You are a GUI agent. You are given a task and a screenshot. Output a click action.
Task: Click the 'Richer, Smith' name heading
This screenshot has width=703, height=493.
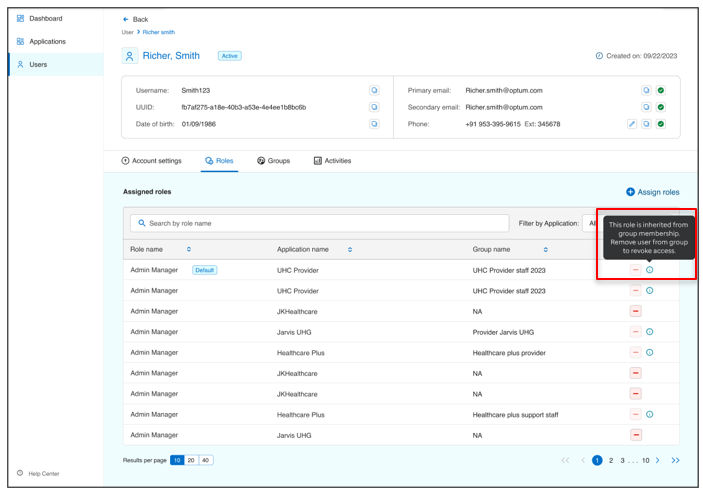(171, 56)
